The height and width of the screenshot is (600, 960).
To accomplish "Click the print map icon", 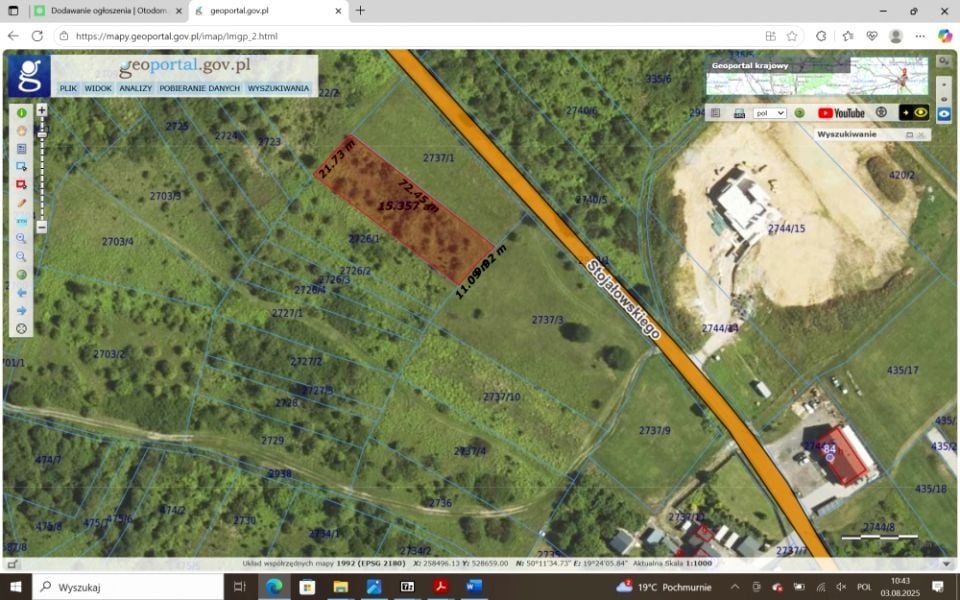I will (739, 113).
